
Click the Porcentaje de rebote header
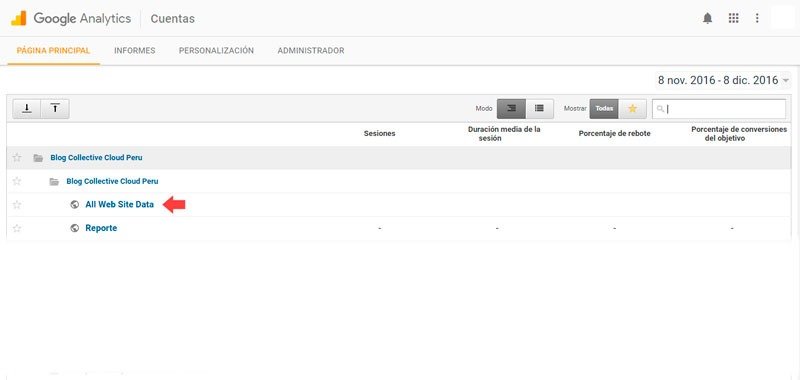click(615, 134)
